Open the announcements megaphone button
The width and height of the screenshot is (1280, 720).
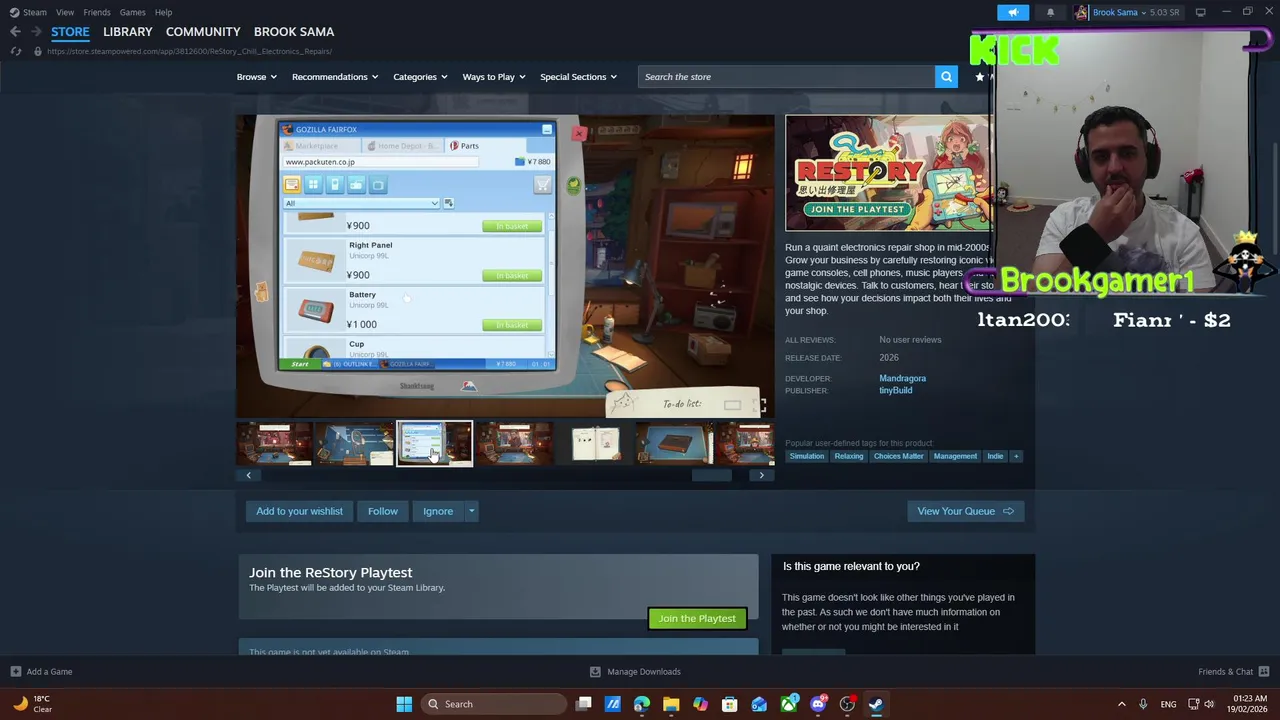1013,12
